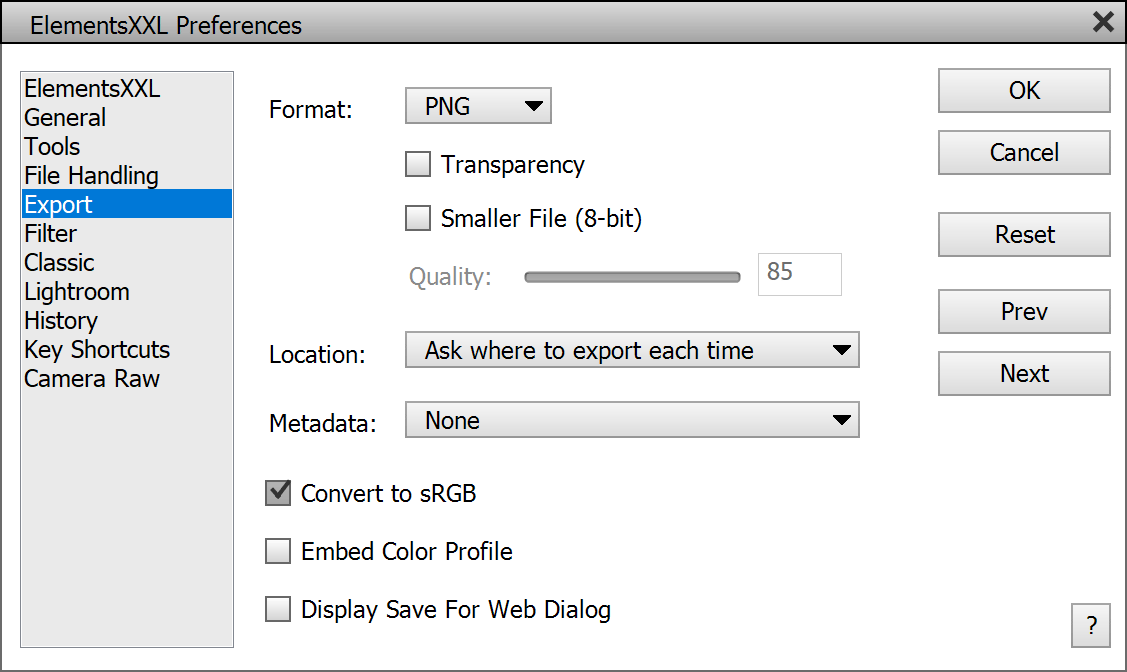Open the File Handling preferences section
Viewport: 1127px width, 672px height.
pyautogui.click(x=91, y=176)
